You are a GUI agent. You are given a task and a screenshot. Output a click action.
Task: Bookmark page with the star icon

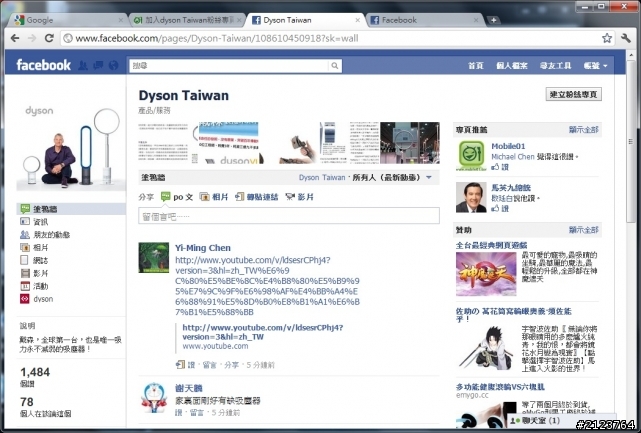607,38
